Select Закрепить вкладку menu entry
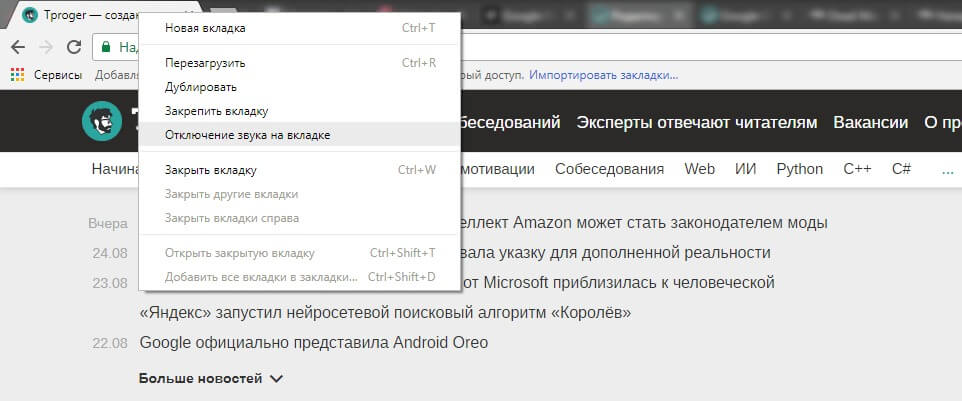This screenshot has width=962, height=401. [x=216, y=111]
